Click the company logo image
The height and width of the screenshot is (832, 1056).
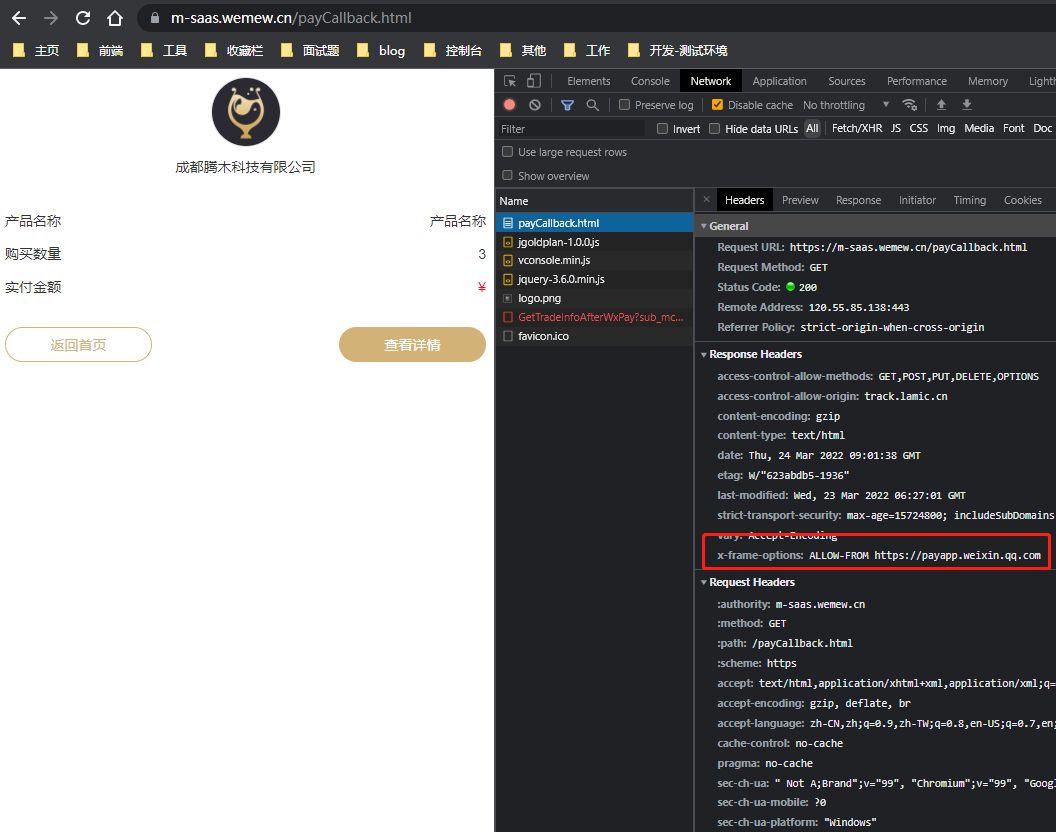[x=246, y=112]
